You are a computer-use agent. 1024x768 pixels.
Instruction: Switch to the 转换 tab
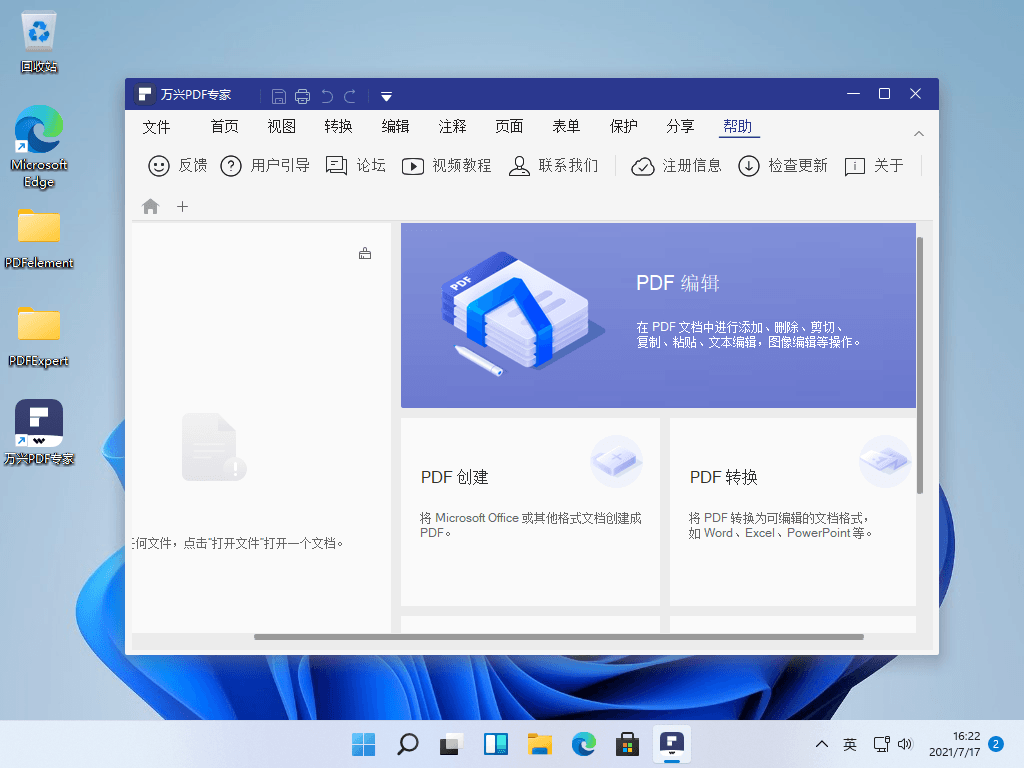(338, 127)
